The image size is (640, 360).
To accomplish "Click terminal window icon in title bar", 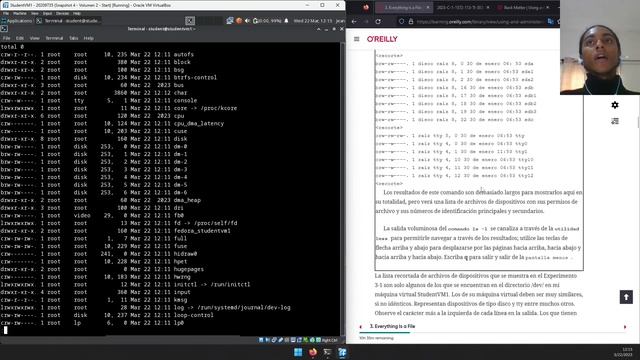I will coord(4,29).
